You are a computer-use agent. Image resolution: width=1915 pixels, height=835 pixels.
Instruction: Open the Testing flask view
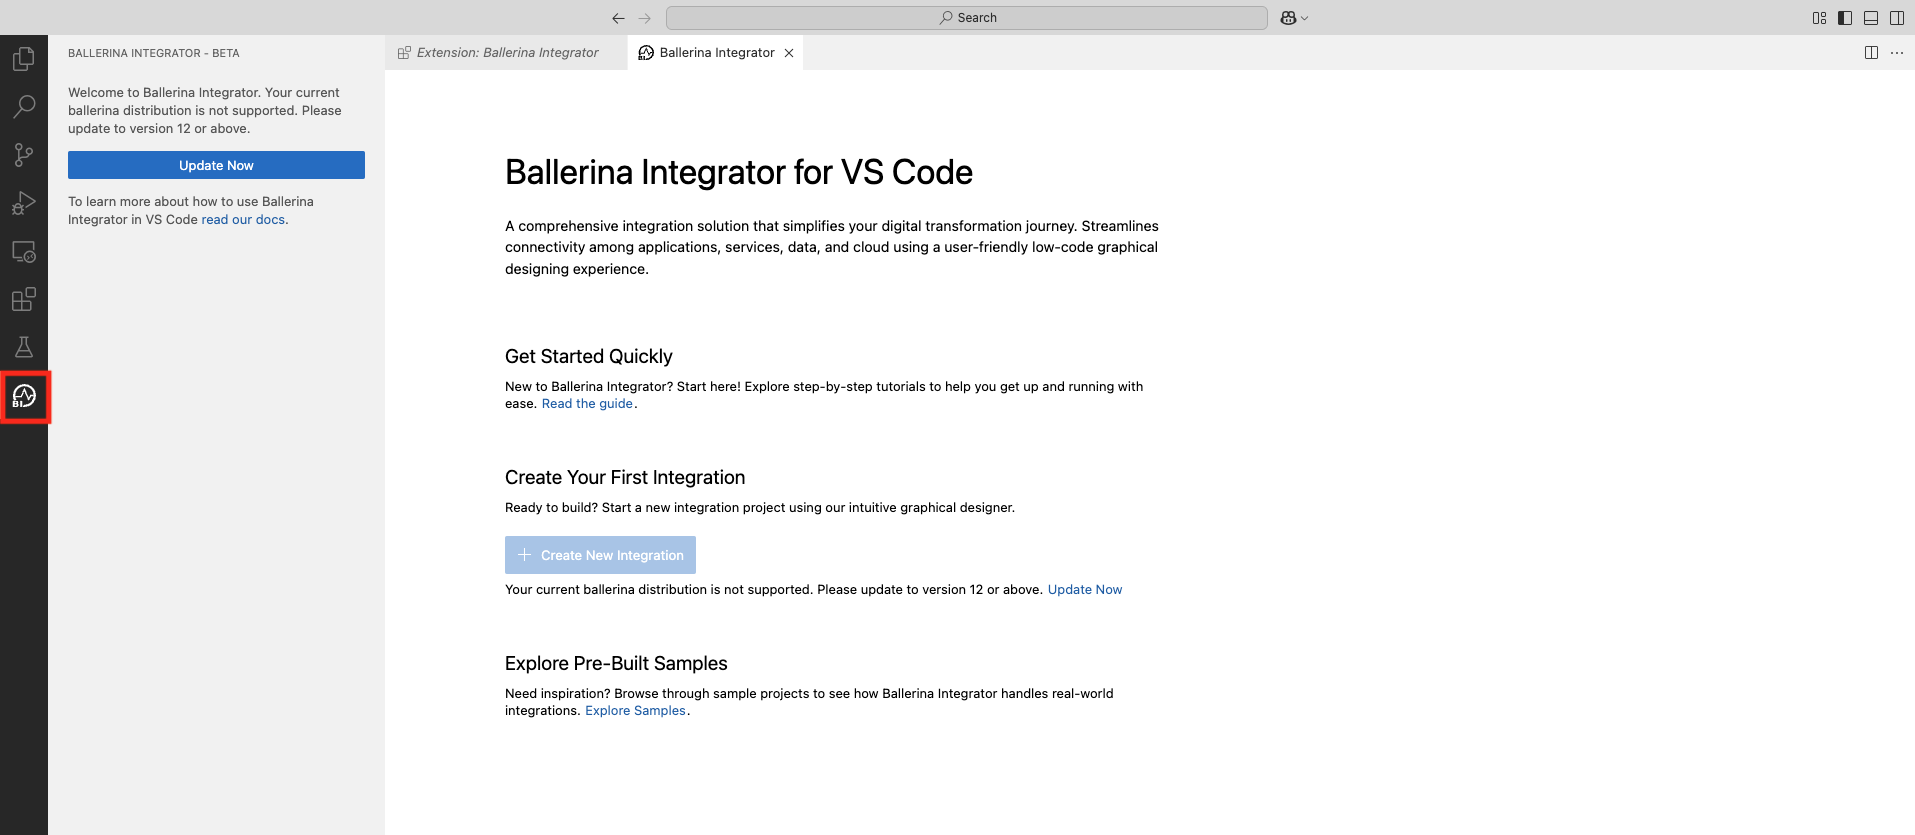[x=24, y=347]
